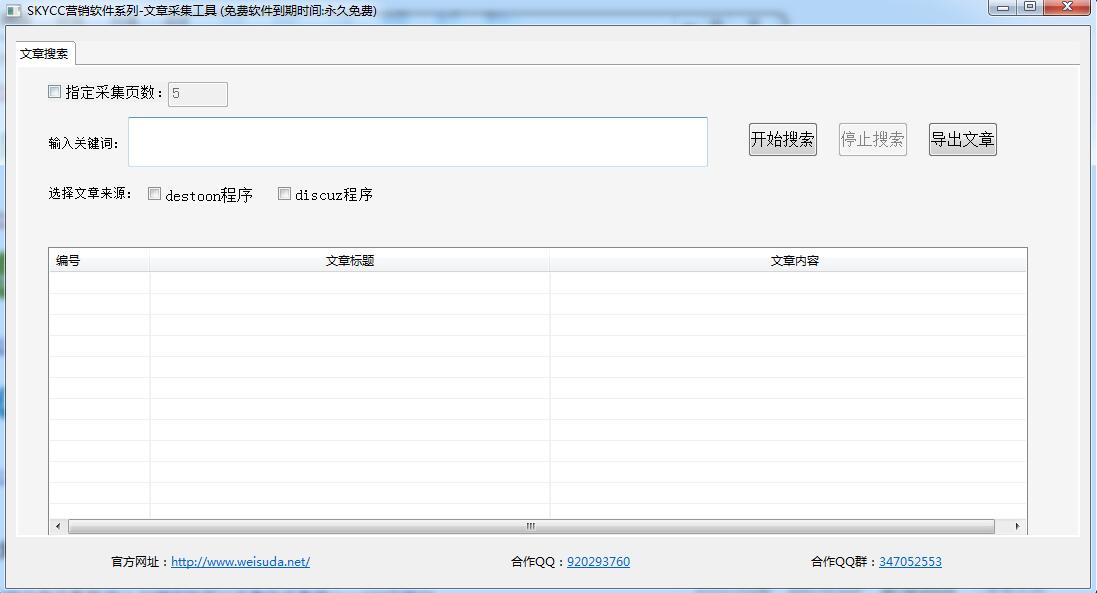Screen dimensions: 1097x593
Task: Enable the 指定采集页数 checkbox
Action: pos(54,91)
